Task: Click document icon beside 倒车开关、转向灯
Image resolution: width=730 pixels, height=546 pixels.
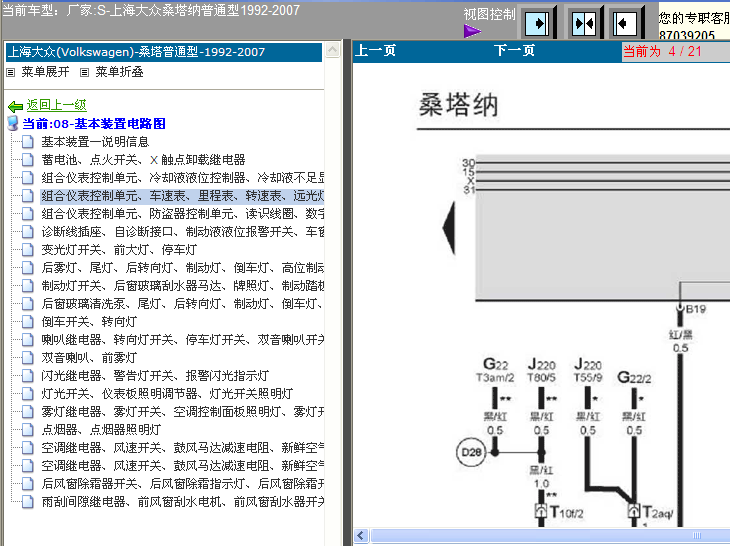Action: (x=27, y=322)
